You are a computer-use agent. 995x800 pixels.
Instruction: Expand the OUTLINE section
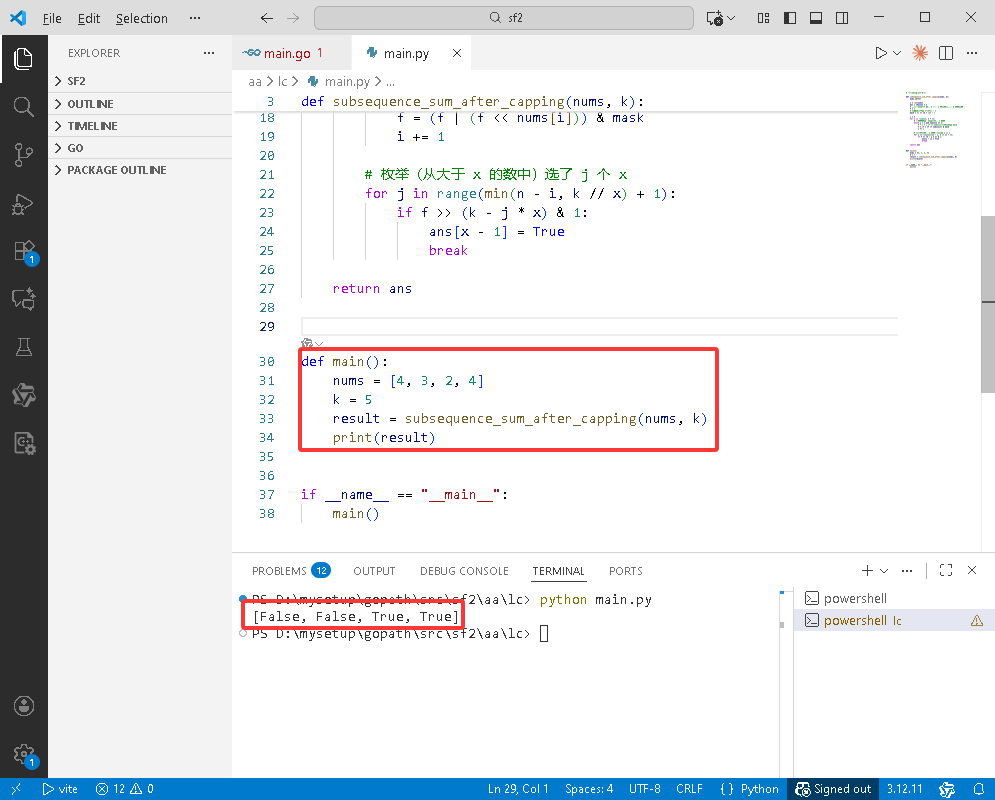tap(140, 103)
